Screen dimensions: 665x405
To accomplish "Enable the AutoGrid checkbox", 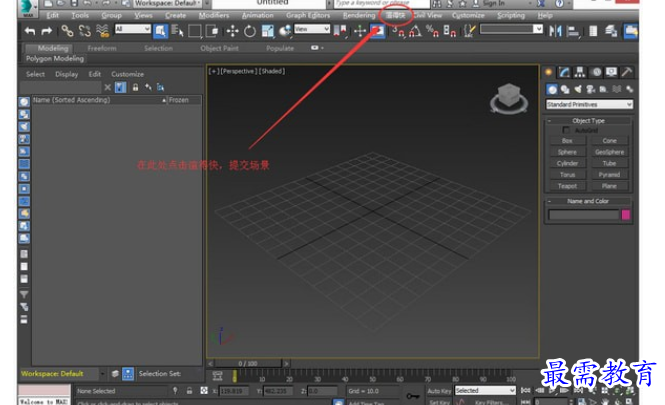I will [567, 130].
